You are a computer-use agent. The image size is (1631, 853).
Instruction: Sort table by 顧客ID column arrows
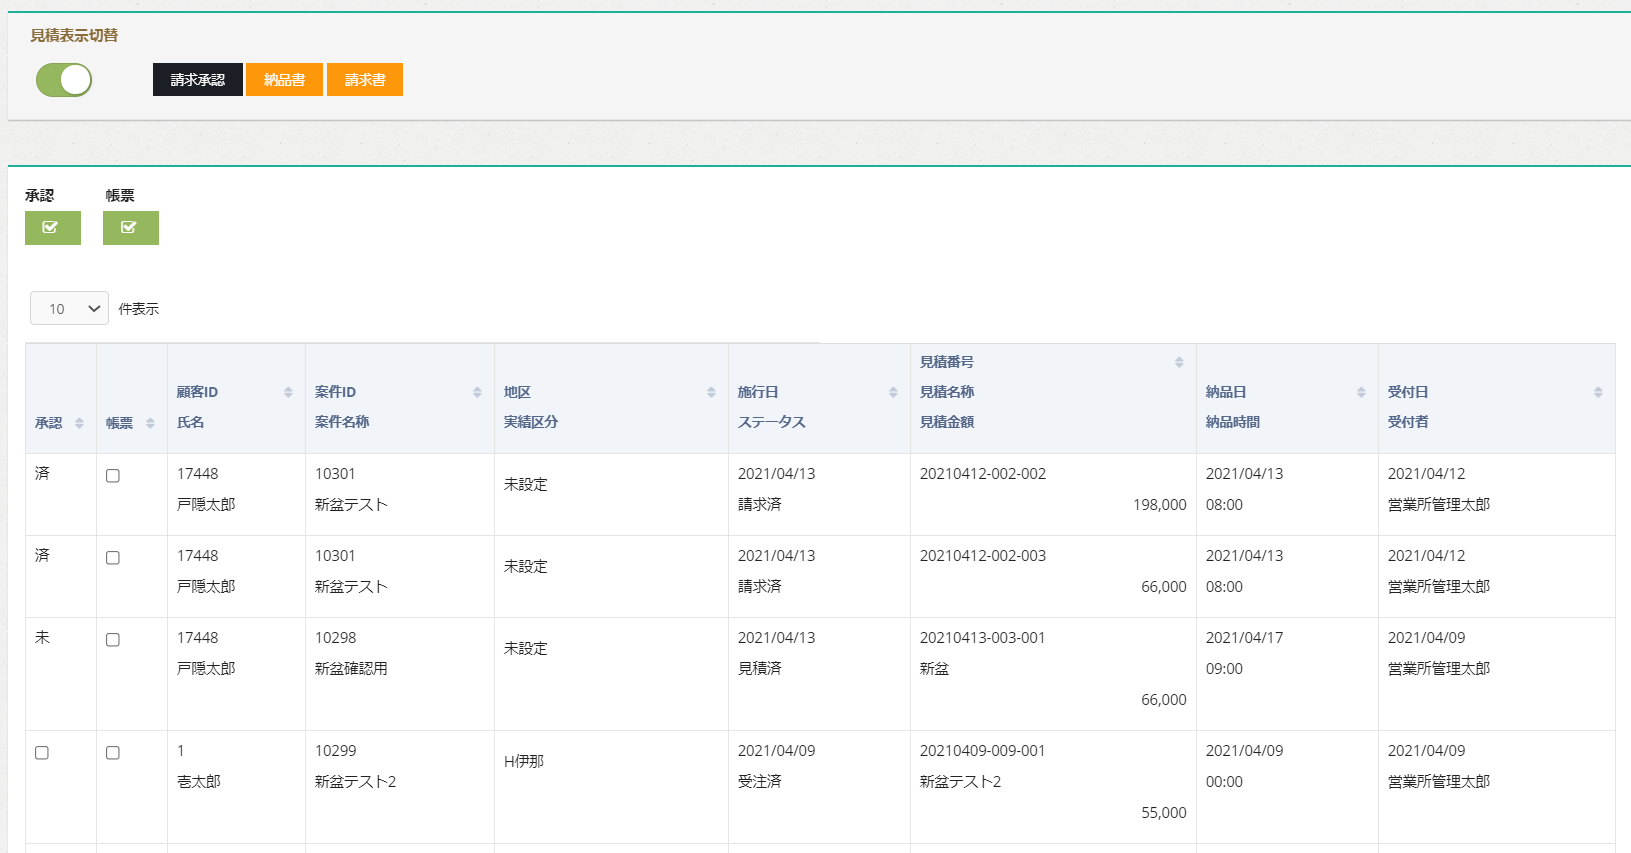[288, 392]
